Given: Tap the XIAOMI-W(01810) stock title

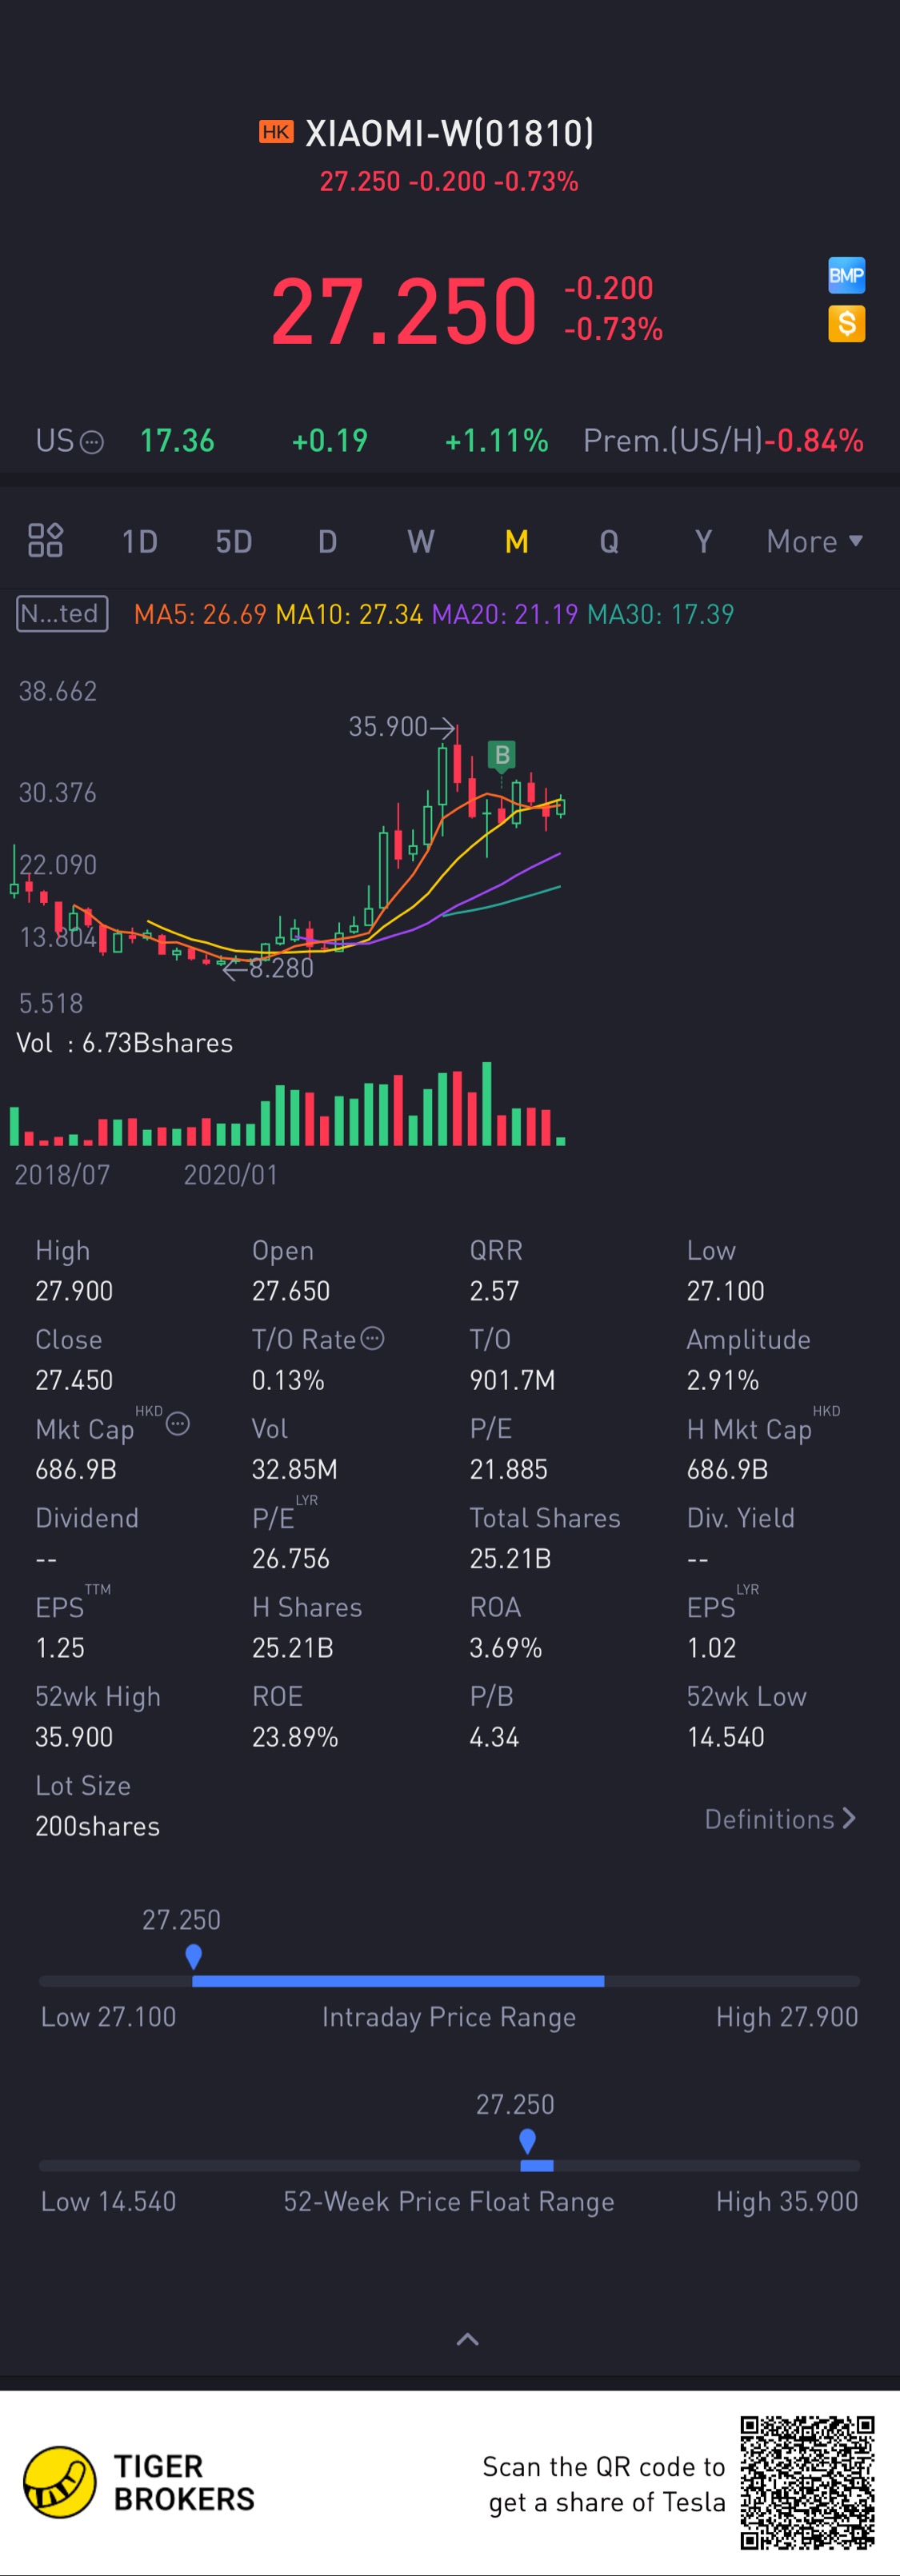Looking at the screenshot, I should point(449,133).
